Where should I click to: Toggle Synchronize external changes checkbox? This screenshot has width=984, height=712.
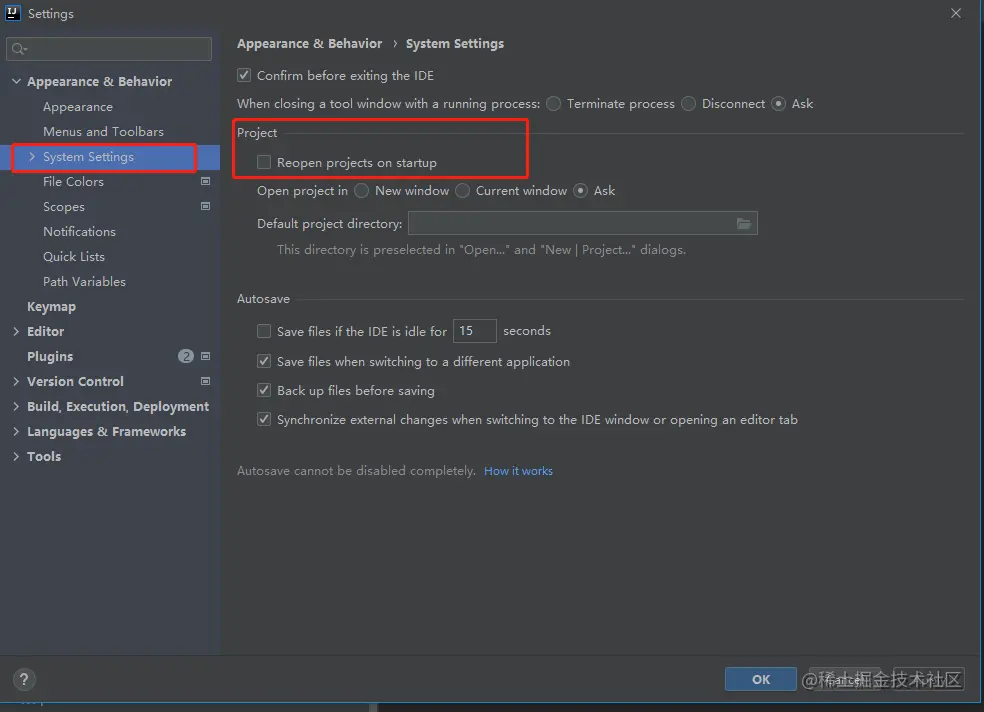point(264,419)
